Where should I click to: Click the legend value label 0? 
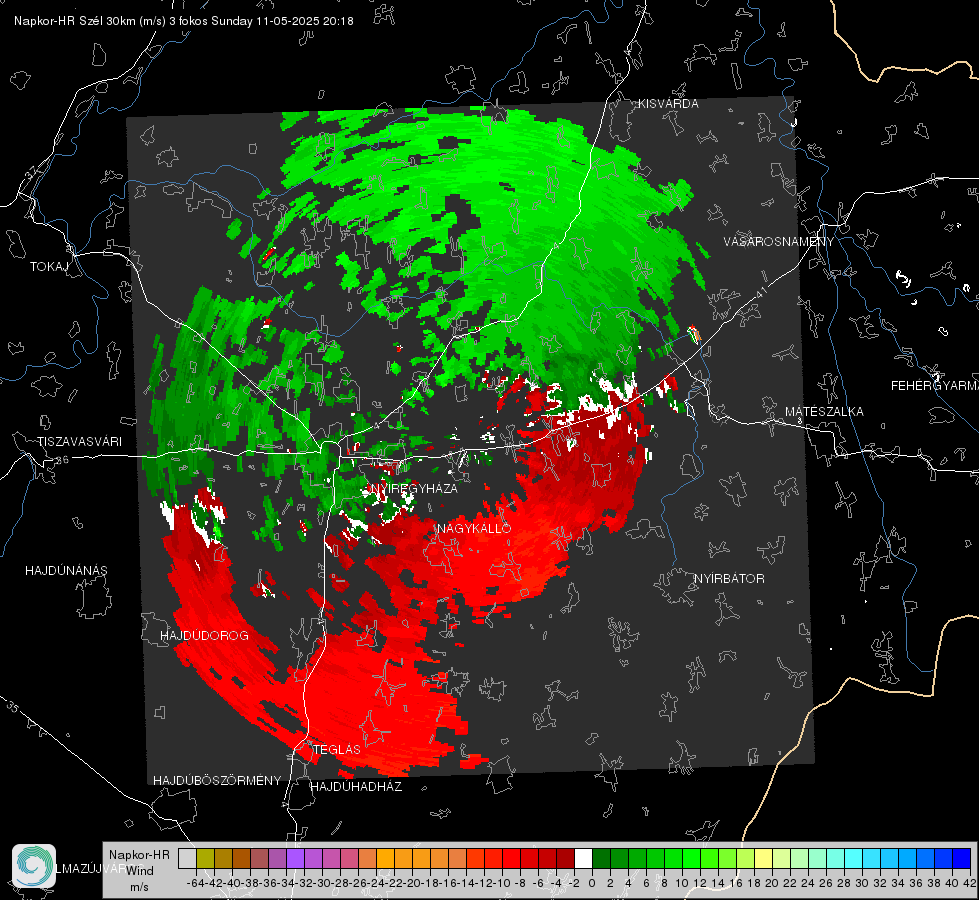tap(592, 883)
